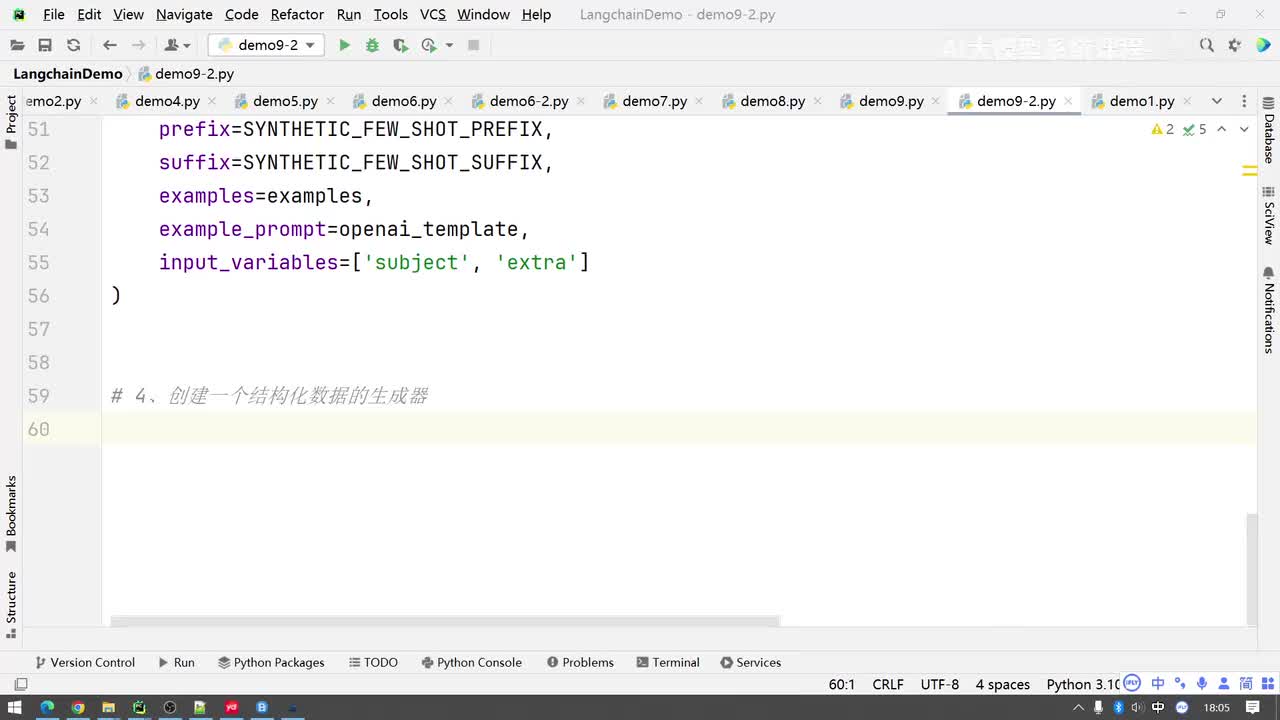Click the Save All toolbar icon
The height and width of the screenshot is (720, 1280).
pos(45,45)
